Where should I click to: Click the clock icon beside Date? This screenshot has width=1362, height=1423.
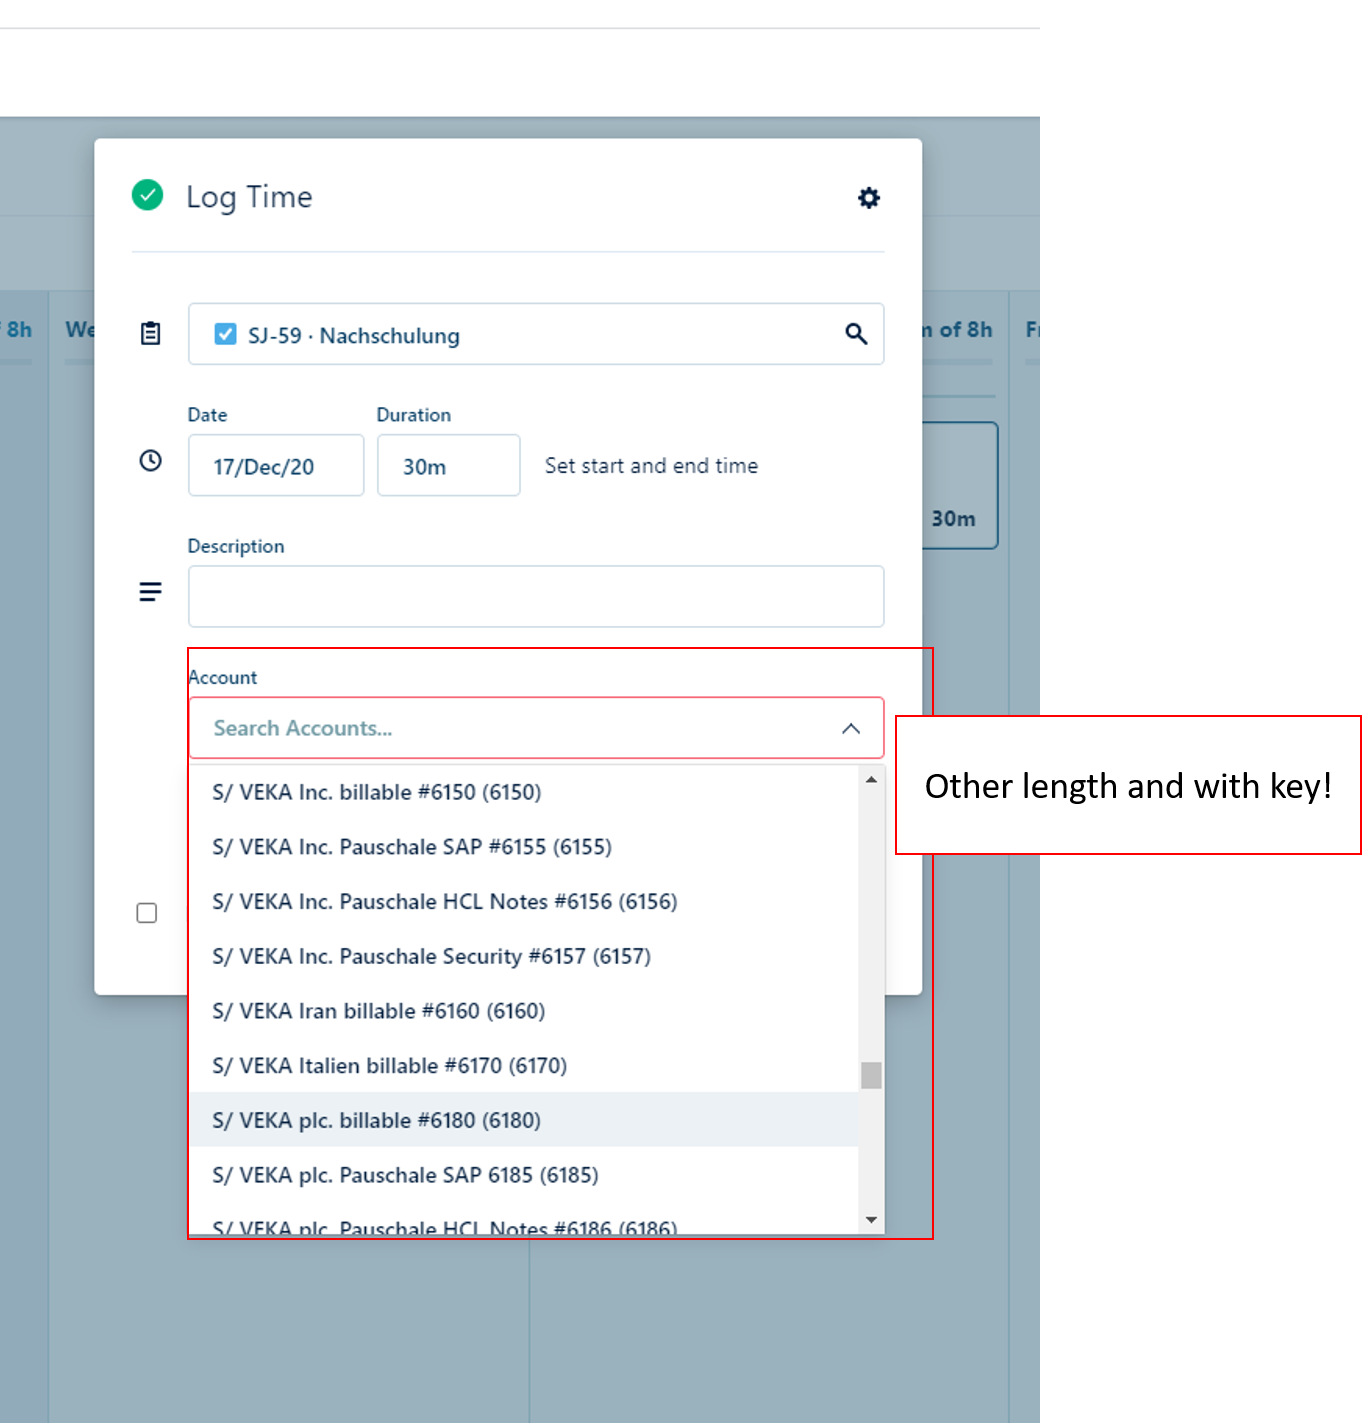point(150,461)
